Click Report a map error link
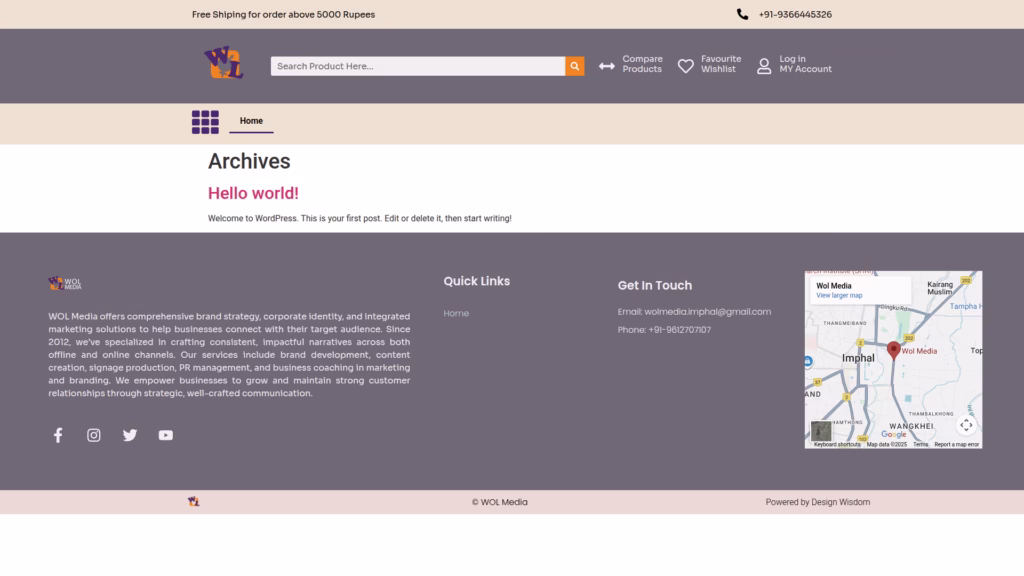Image resolution: width=1024 pixels, height=576 pixels. click(x=956, y=444)
